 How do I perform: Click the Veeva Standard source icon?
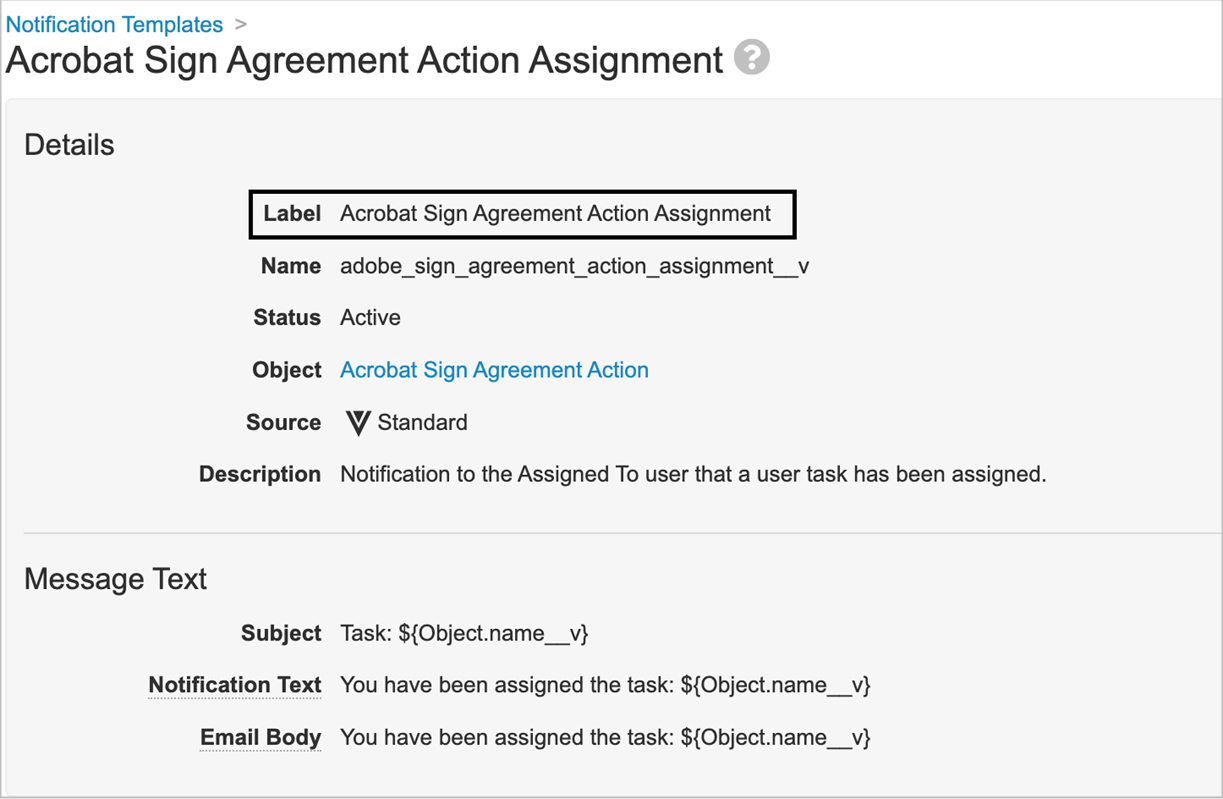coord(360,421)
